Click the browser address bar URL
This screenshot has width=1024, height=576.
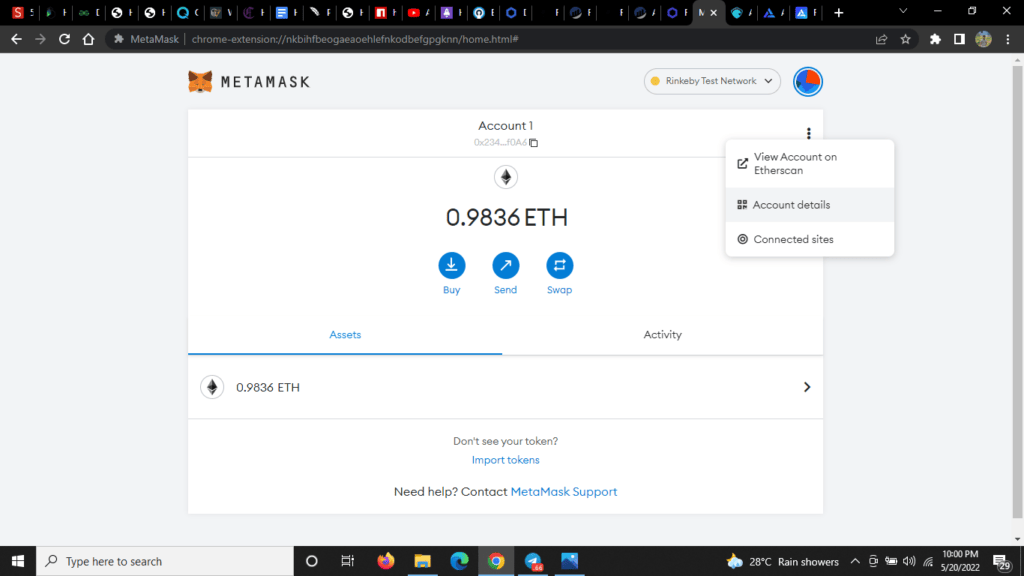pos(355,39)
